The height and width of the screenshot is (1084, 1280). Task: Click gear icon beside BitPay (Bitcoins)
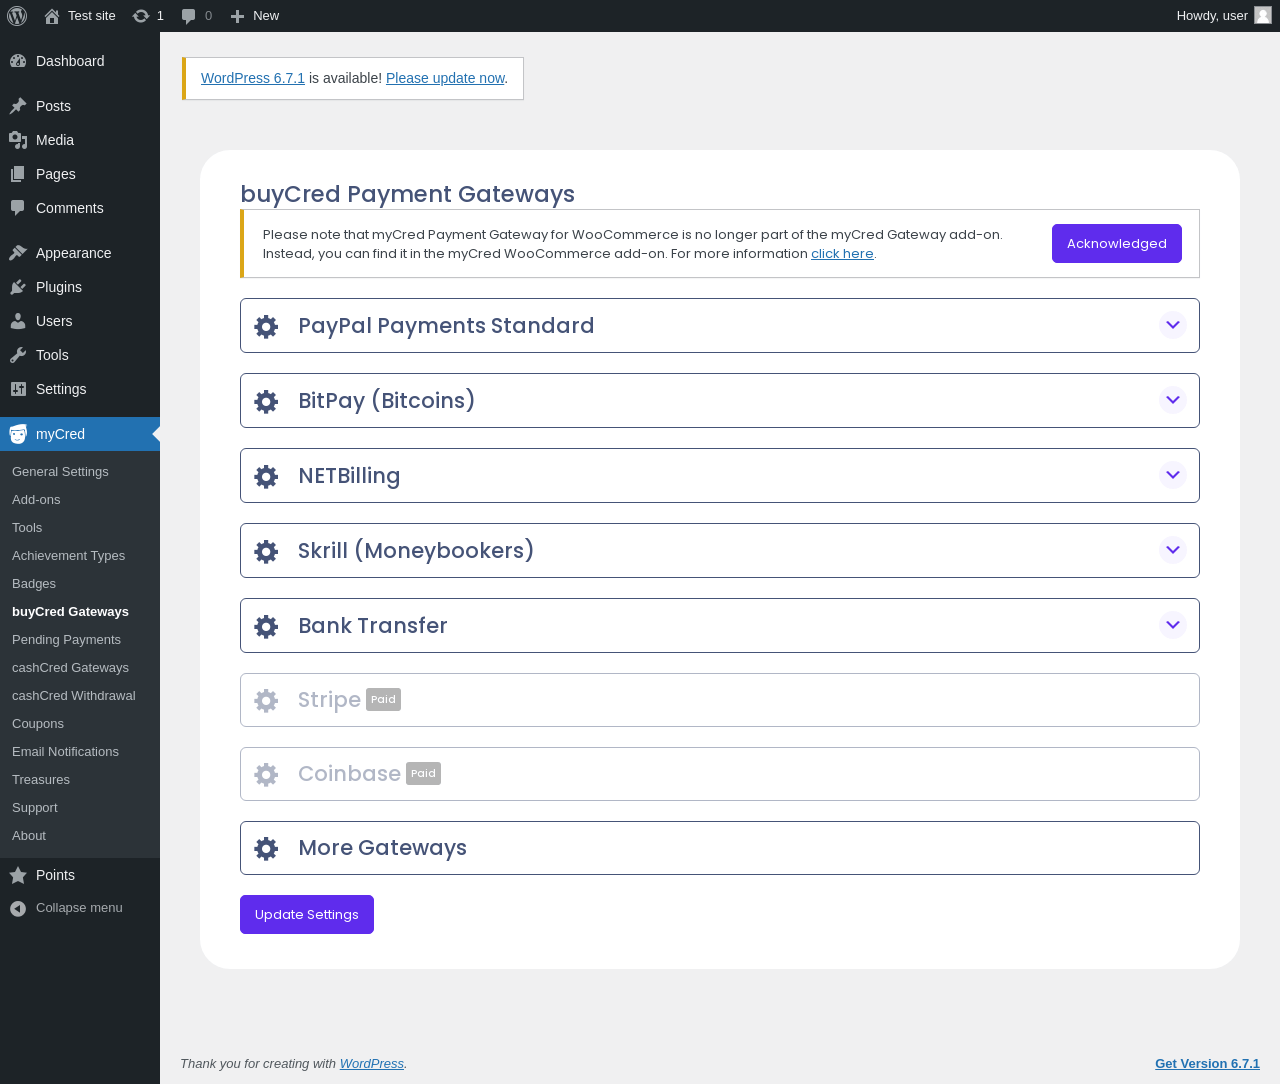point(266,401)
